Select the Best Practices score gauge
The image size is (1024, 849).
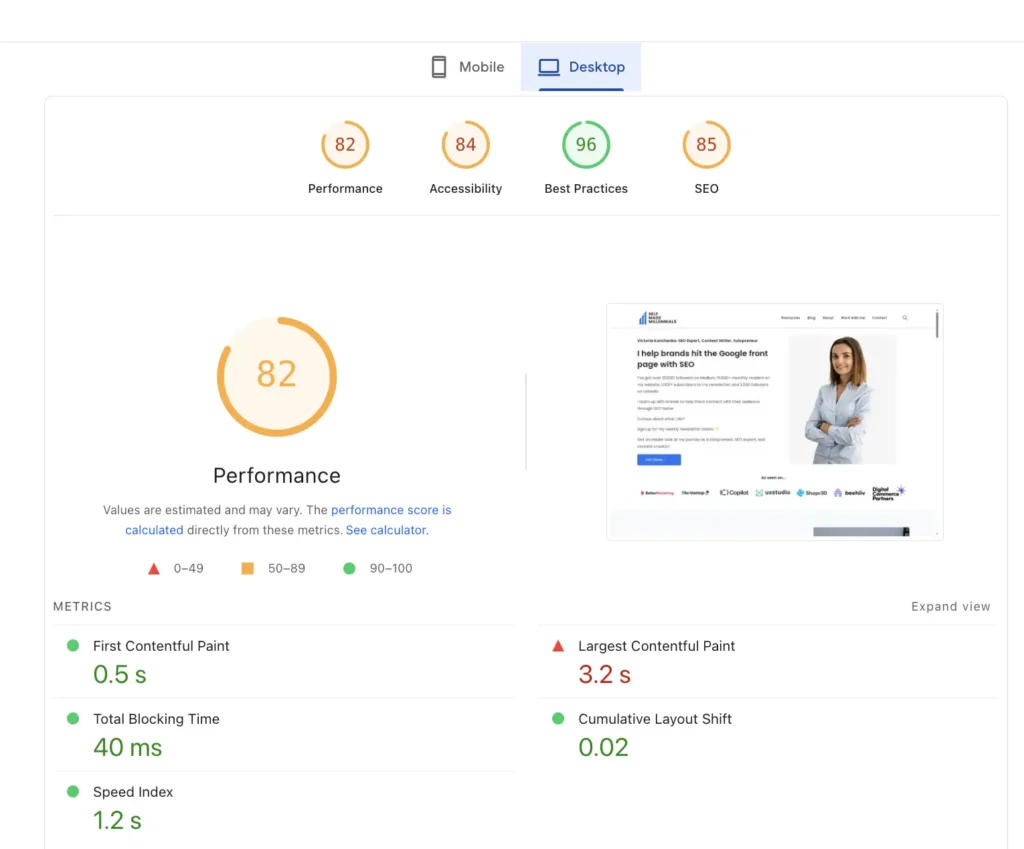click(586, 144)
